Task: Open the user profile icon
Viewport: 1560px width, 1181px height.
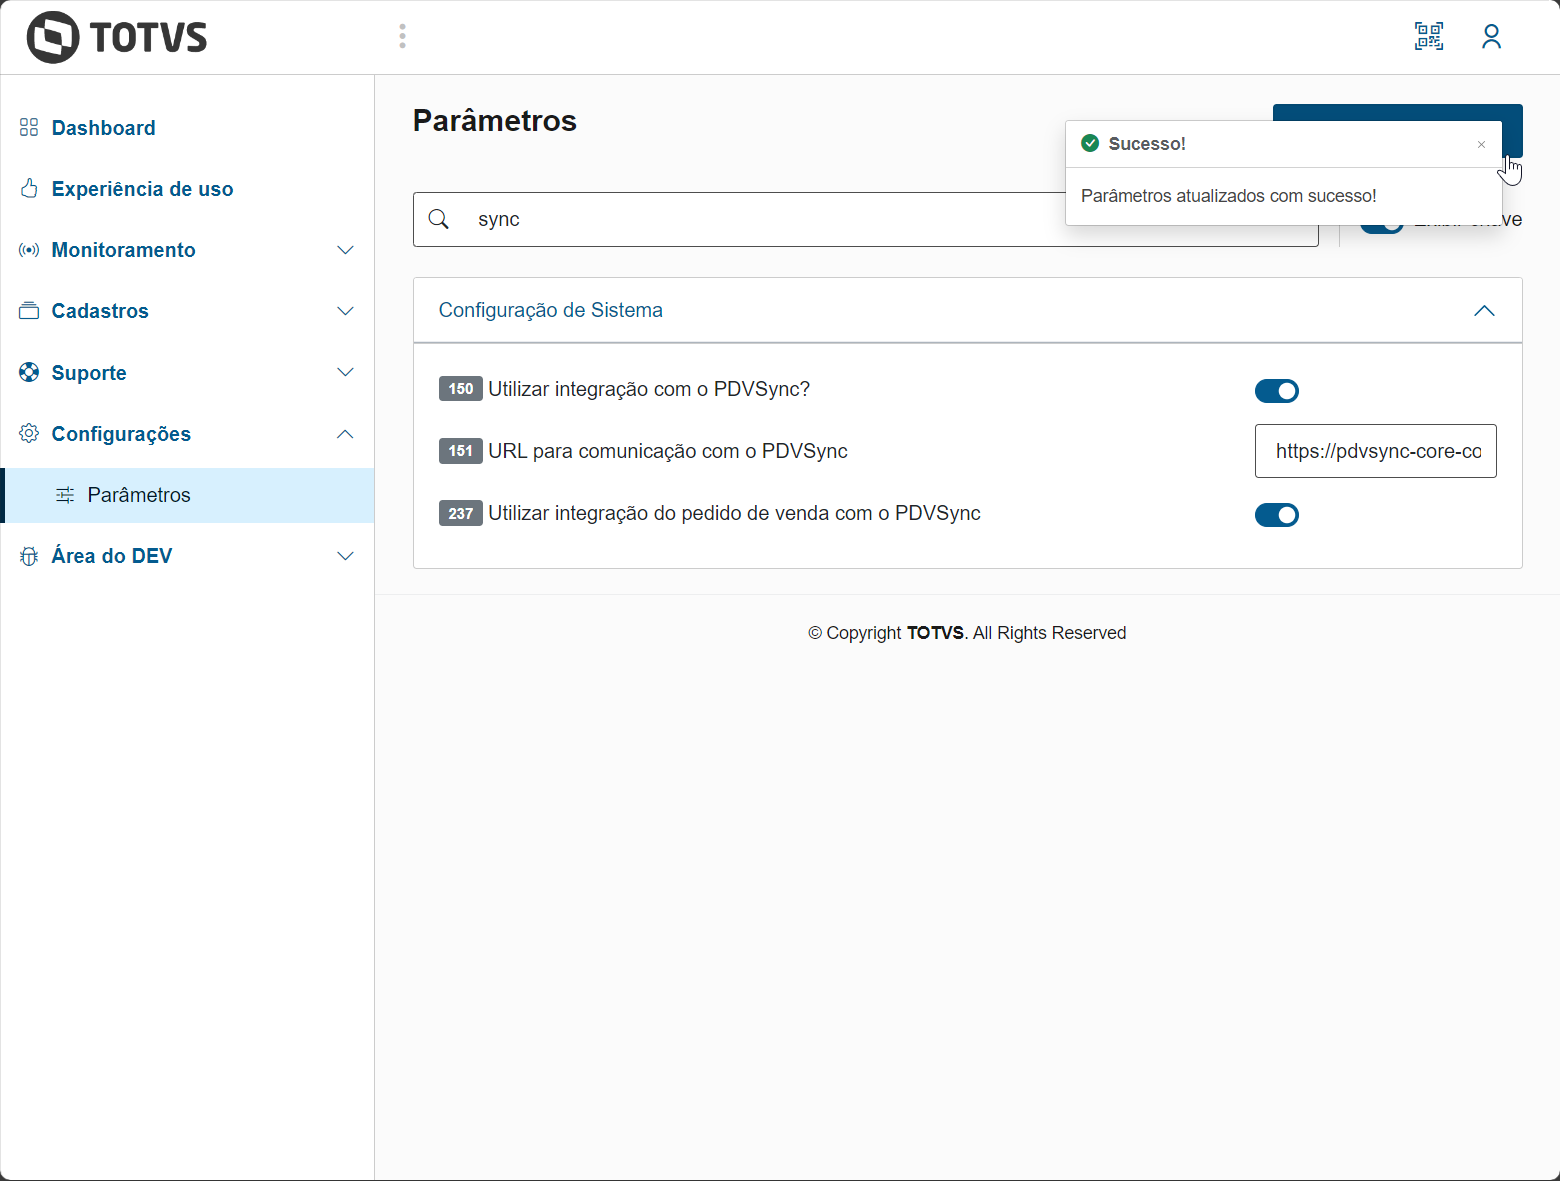Action: click(x=1491, y=37)
